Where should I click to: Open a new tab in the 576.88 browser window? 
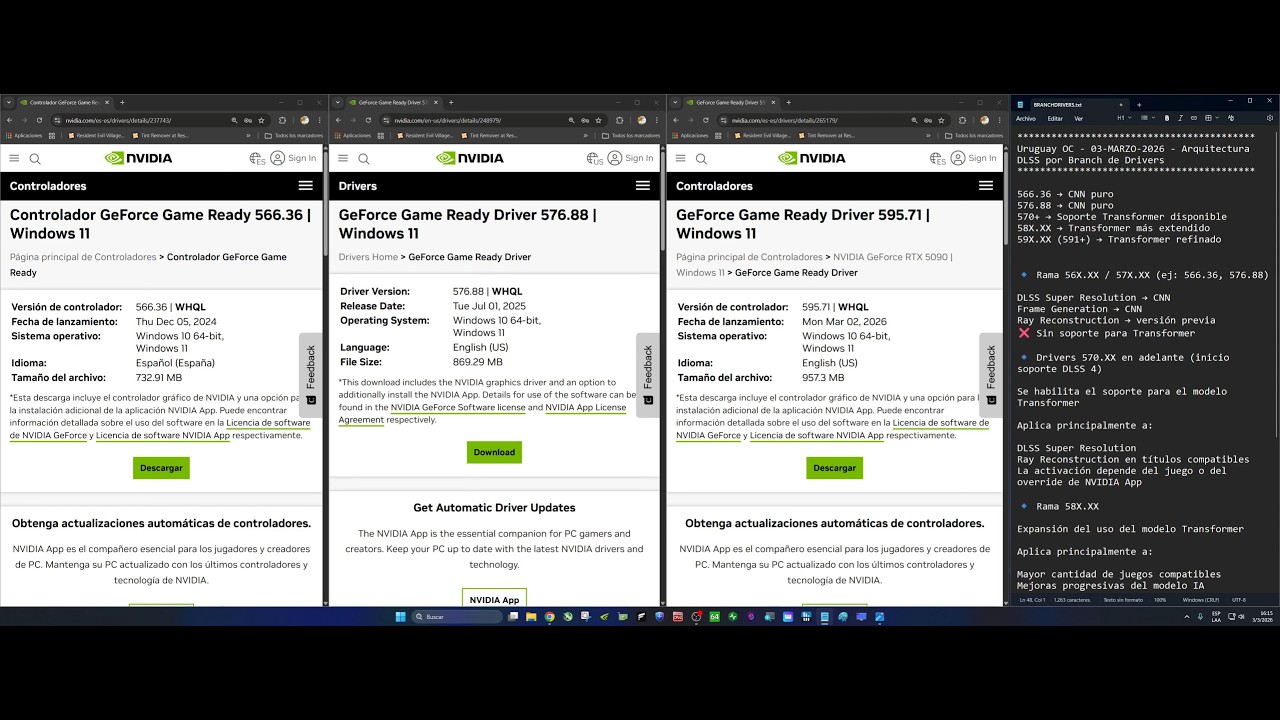pyautogui.click(x=451, y=102)
